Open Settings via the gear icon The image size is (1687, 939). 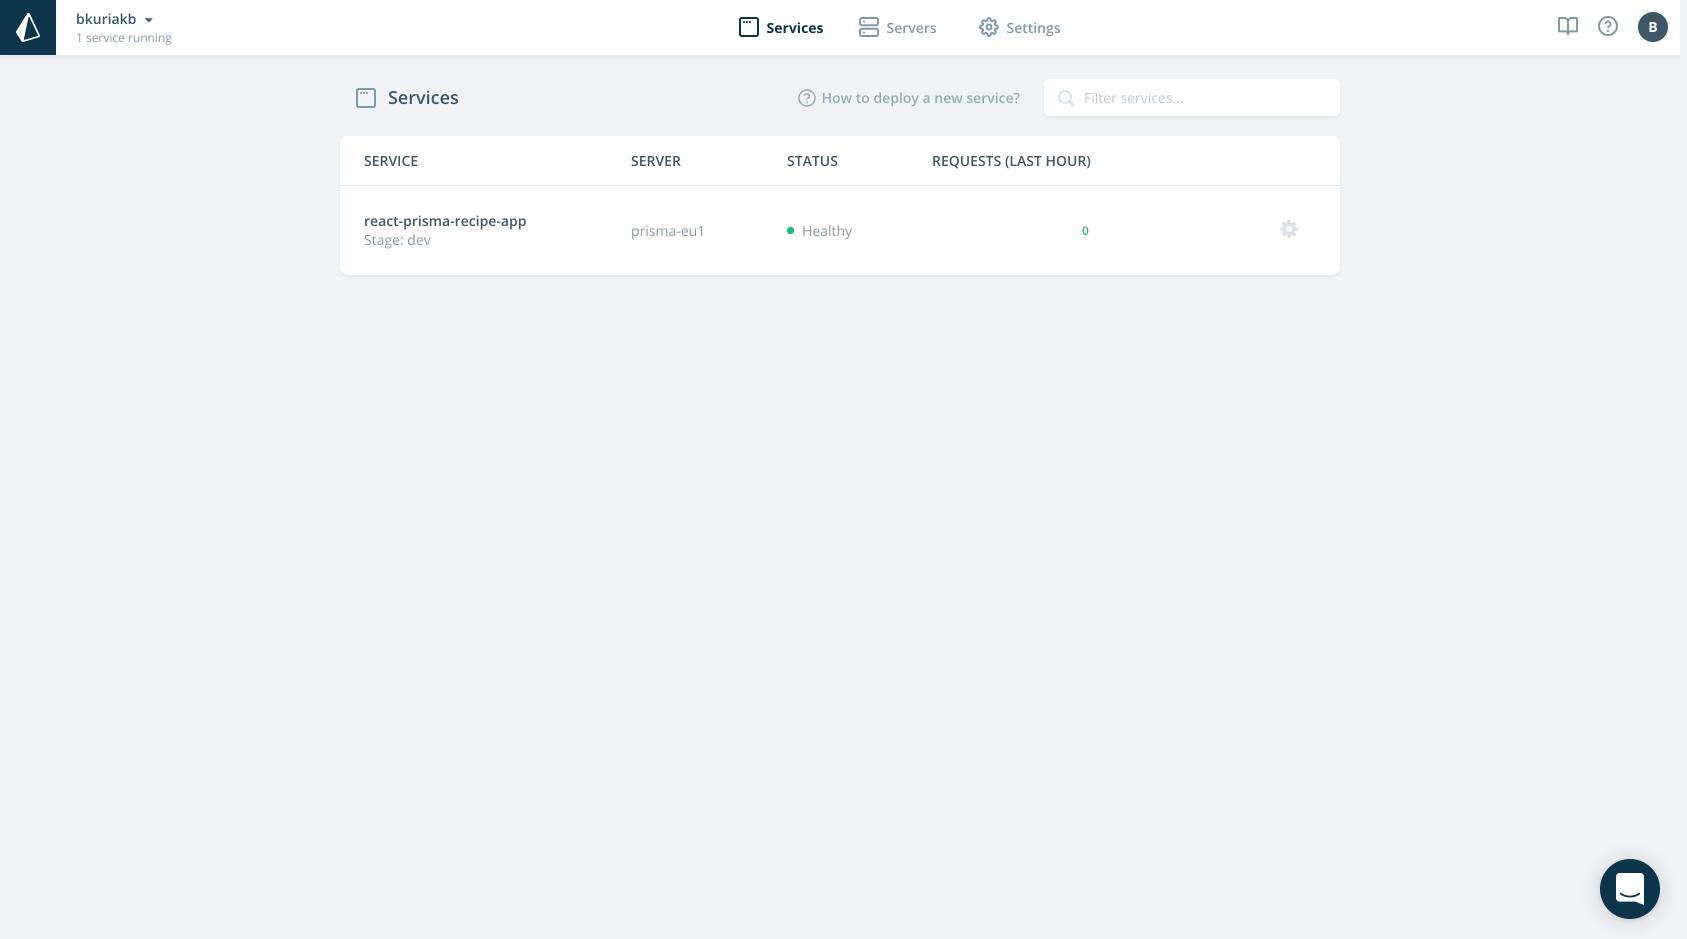tap(989, 27)
